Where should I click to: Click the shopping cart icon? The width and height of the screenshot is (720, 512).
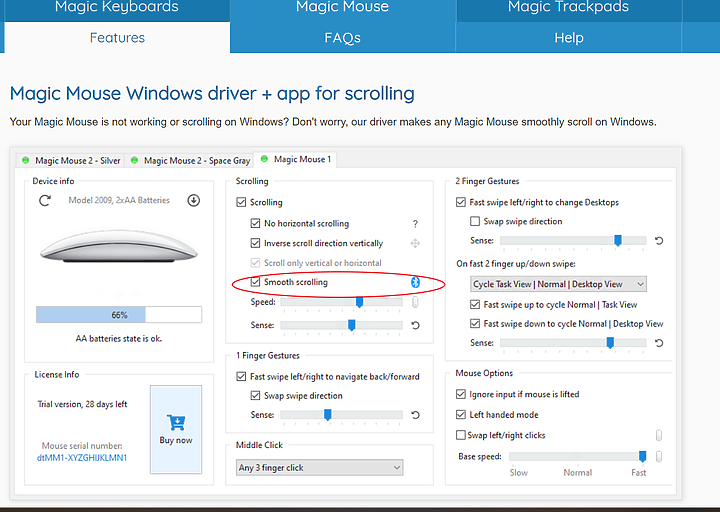click(x=176, y=422)
